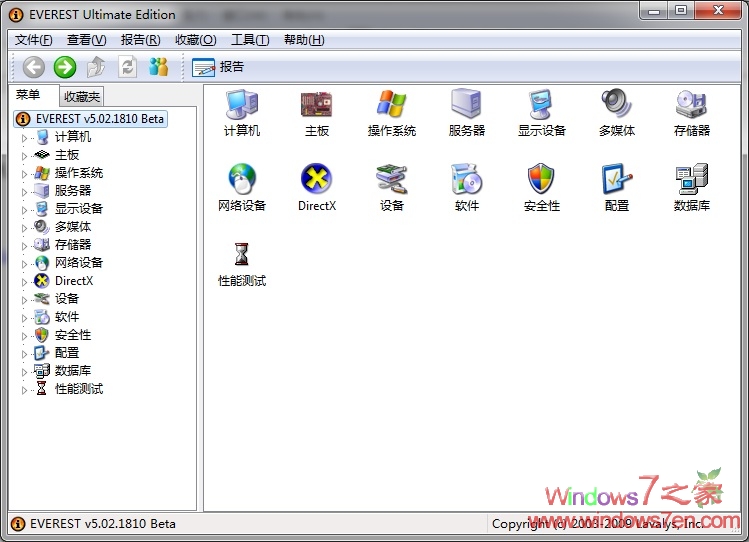Select 显示设备 in the left tree
This screenshot has height=542, width=749.
(x=79, y=209)
